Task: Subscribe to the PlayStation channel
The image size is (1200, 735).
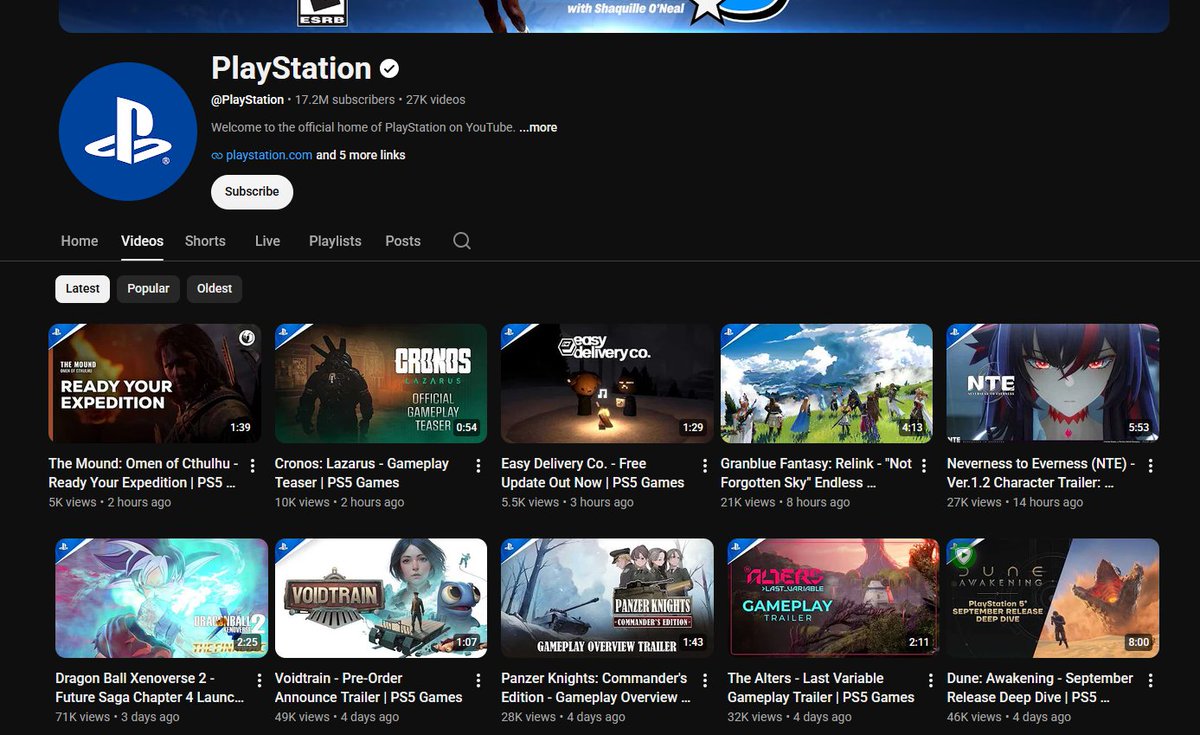Action: tap(252, 192)
